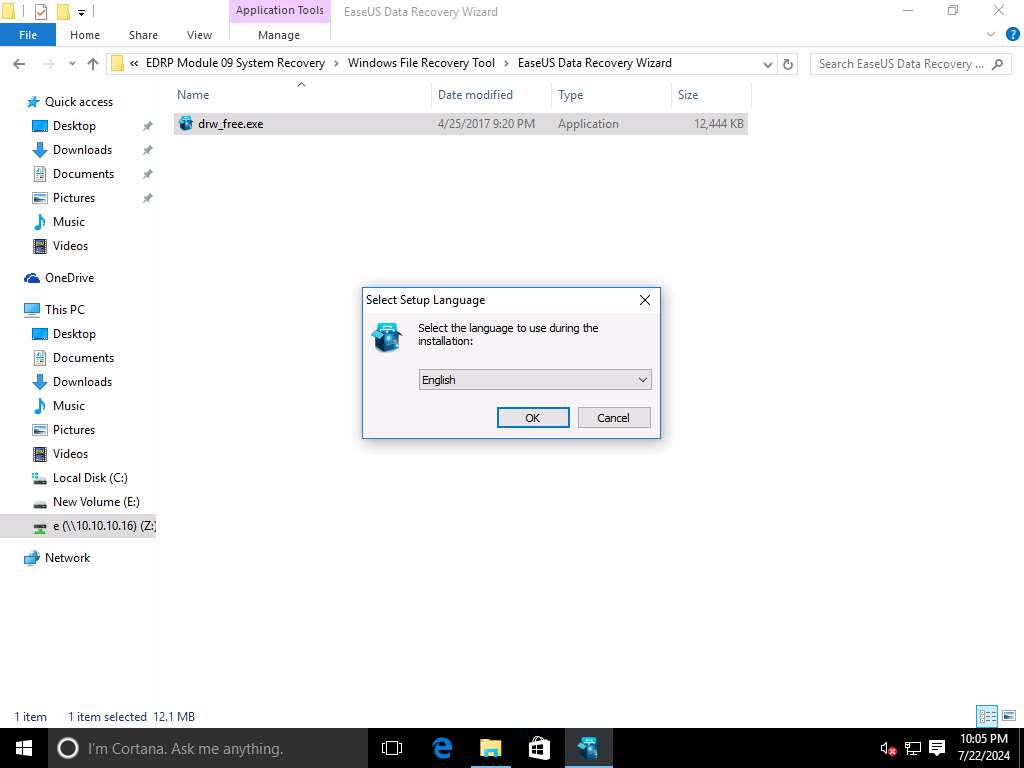Select the drw_free.exe file
Viewport: 1024px width, 768px height.
coord(460,123)
